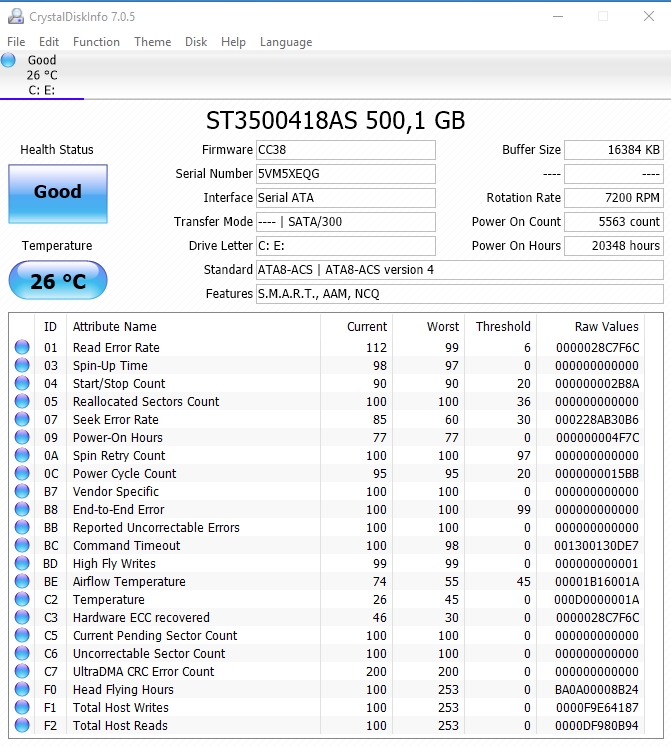Viewport: 671px width, 746px height.
Task: Click the Threshold column header
Action: coord(503,327)
